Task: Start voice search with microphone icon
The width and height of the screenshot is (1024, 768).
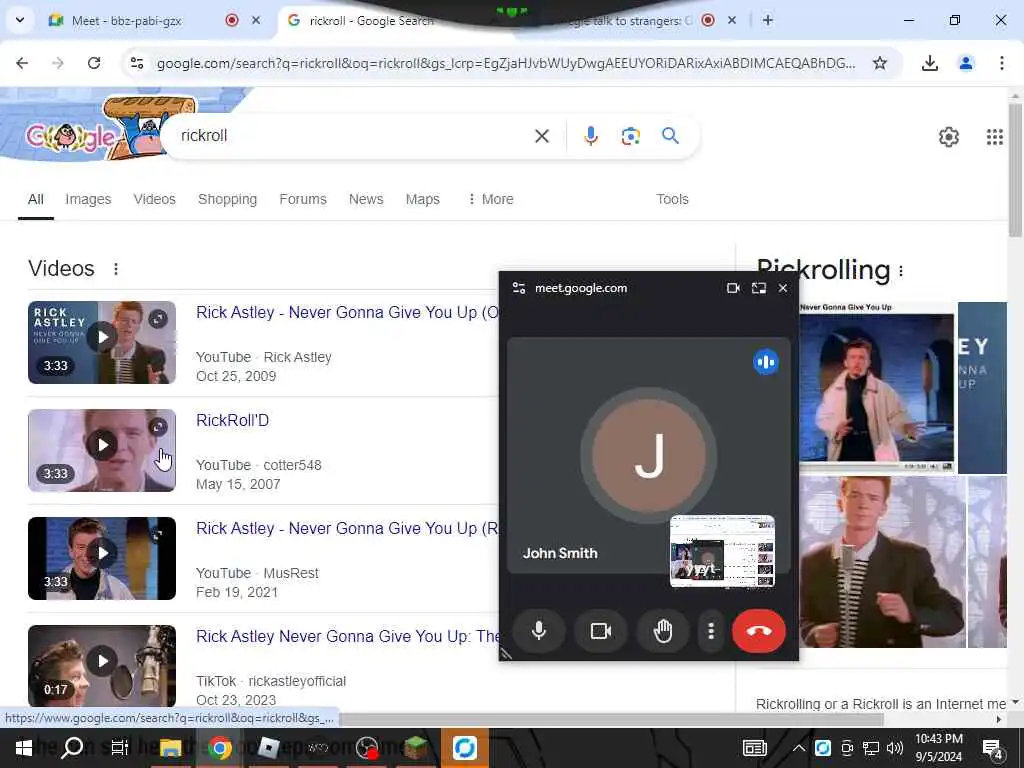Action: point(590,136)
